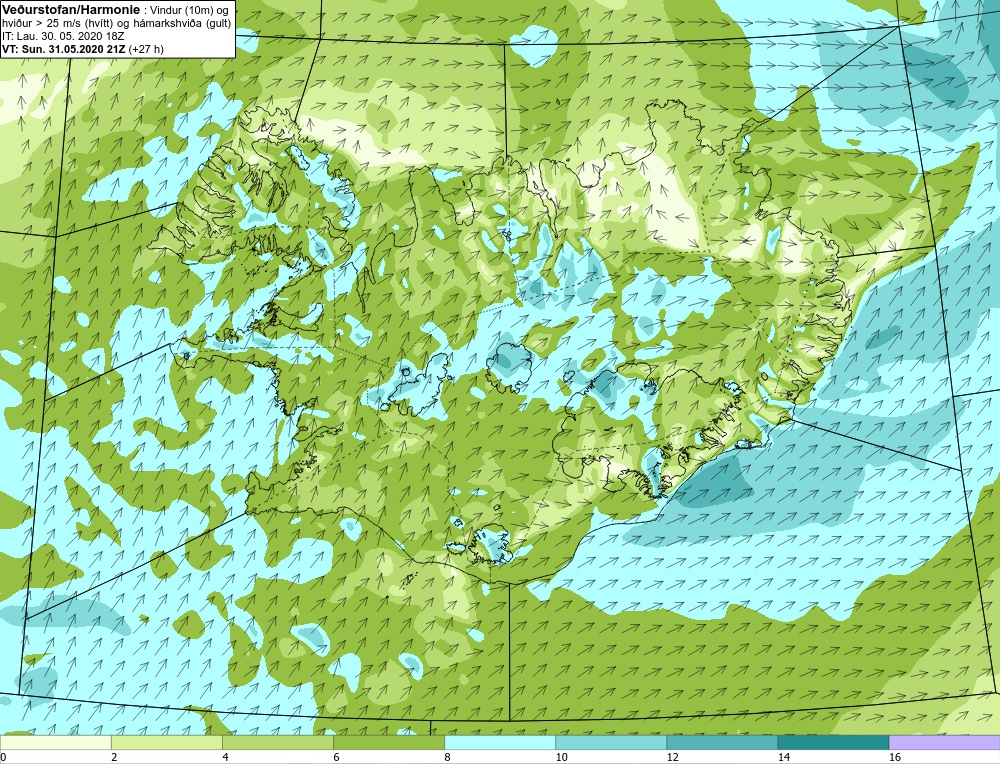Click the light cyan 8–10 m/s legend swatch
The height and width of the screenshot is (764, 1000).
click(499, 742)
